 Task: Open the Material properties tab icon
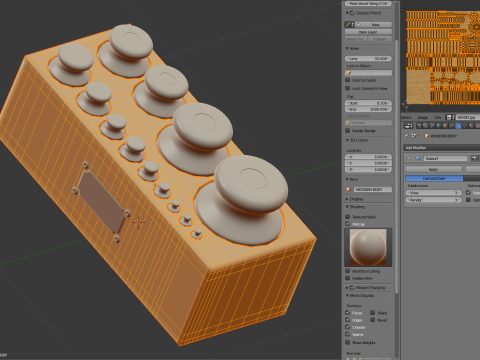471,126
